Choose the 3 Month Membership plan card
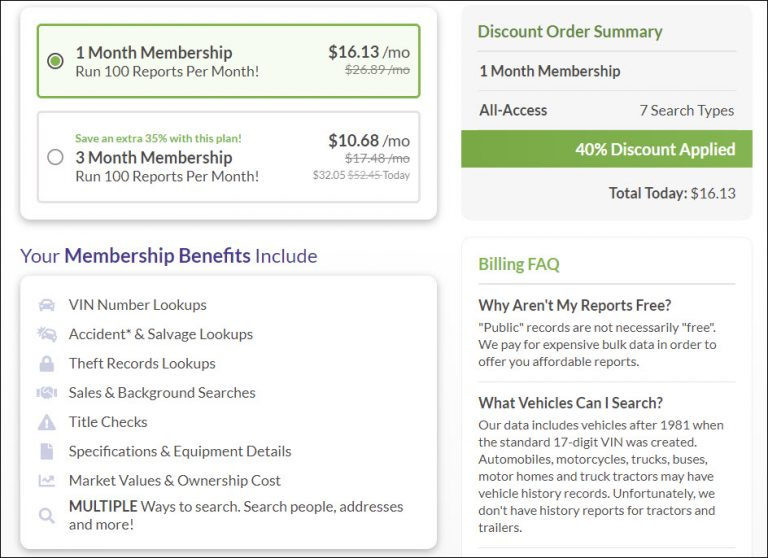Viewport: 768px width, 558px height. [229, 157]
